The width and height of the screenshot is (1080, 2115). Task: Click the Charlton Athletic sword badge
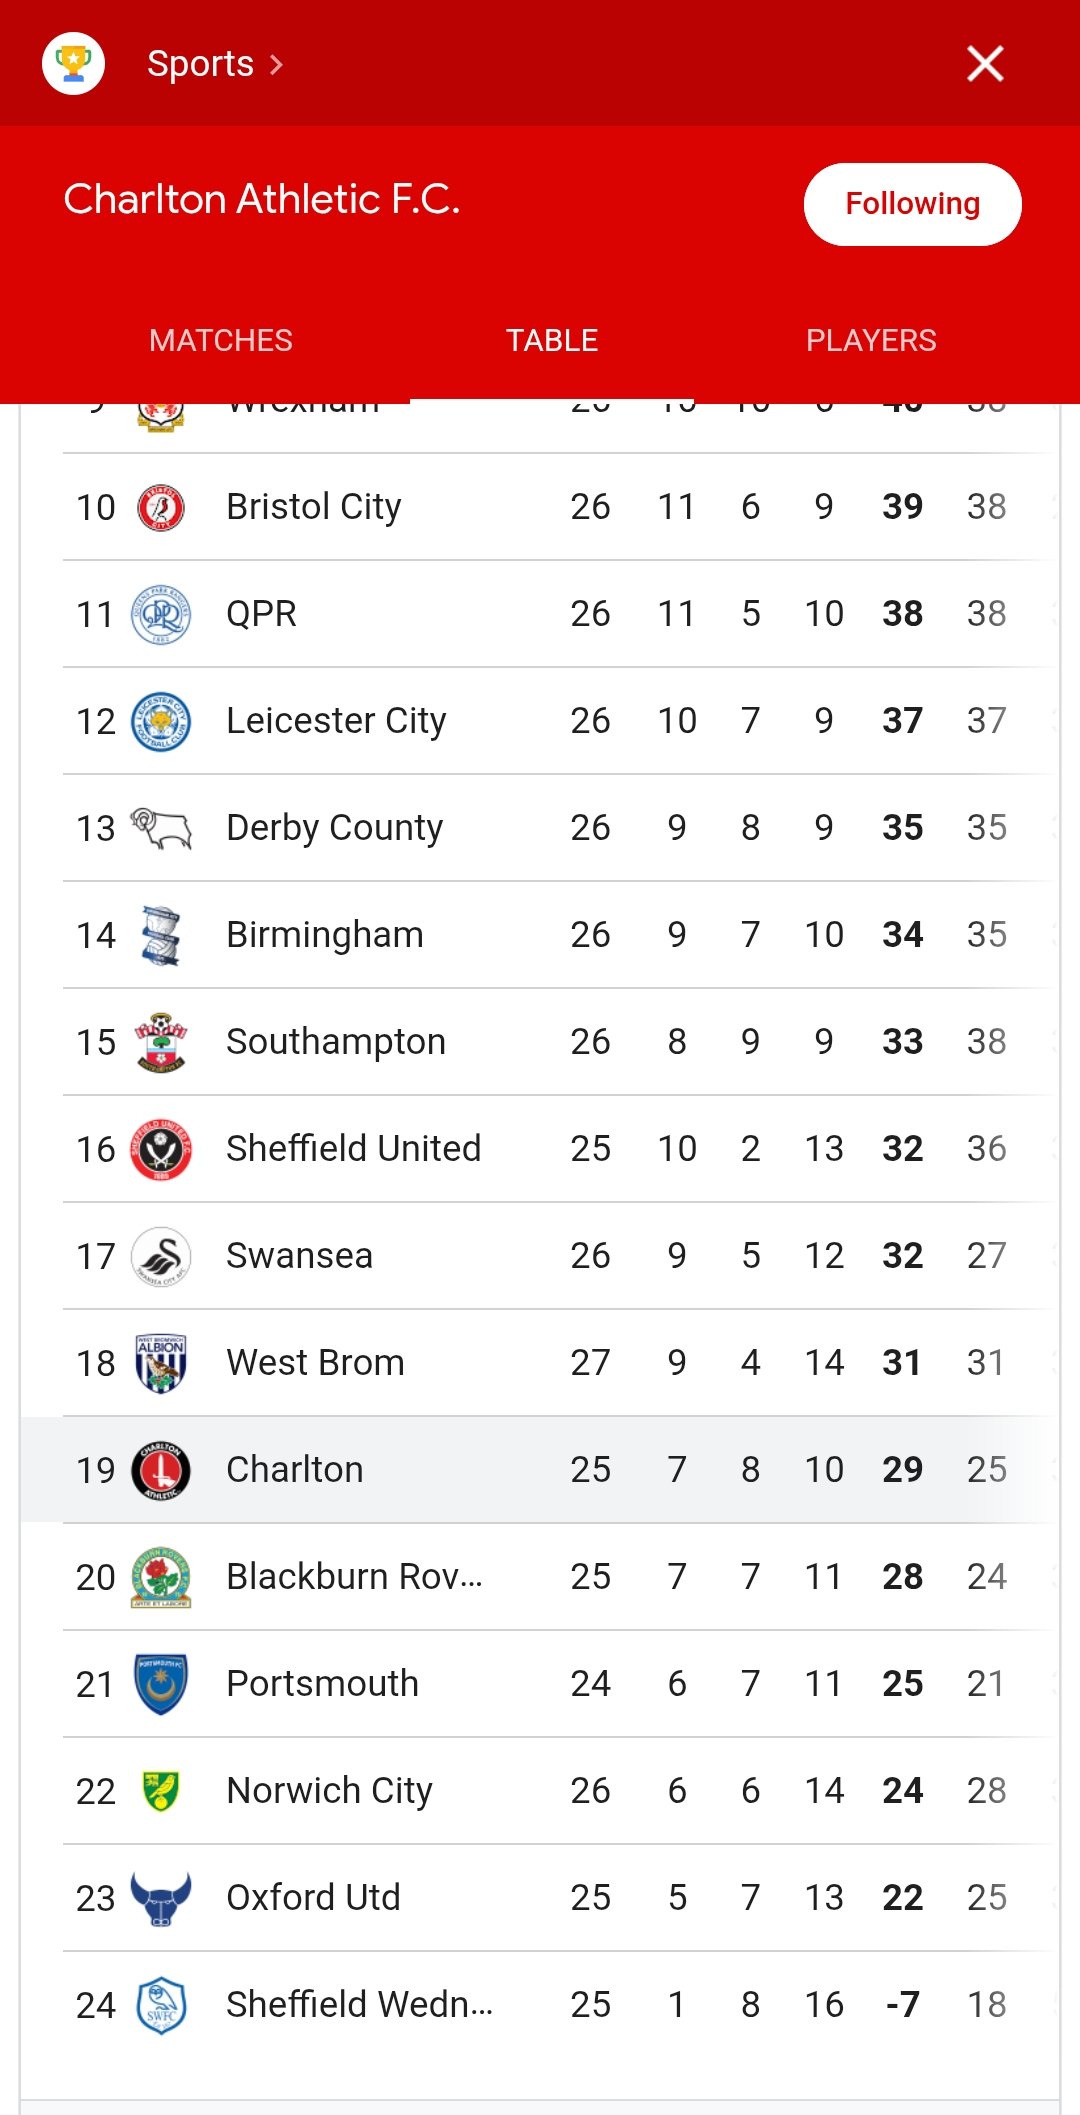(x=161, y=1470)
